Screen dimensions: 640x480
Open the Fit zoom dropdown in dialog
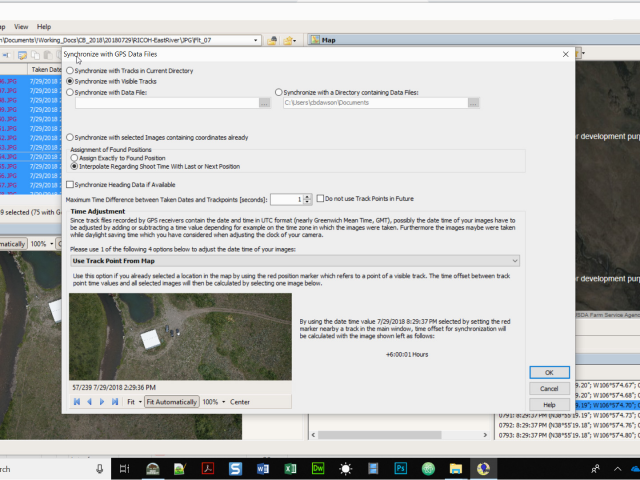coord(140,402)
